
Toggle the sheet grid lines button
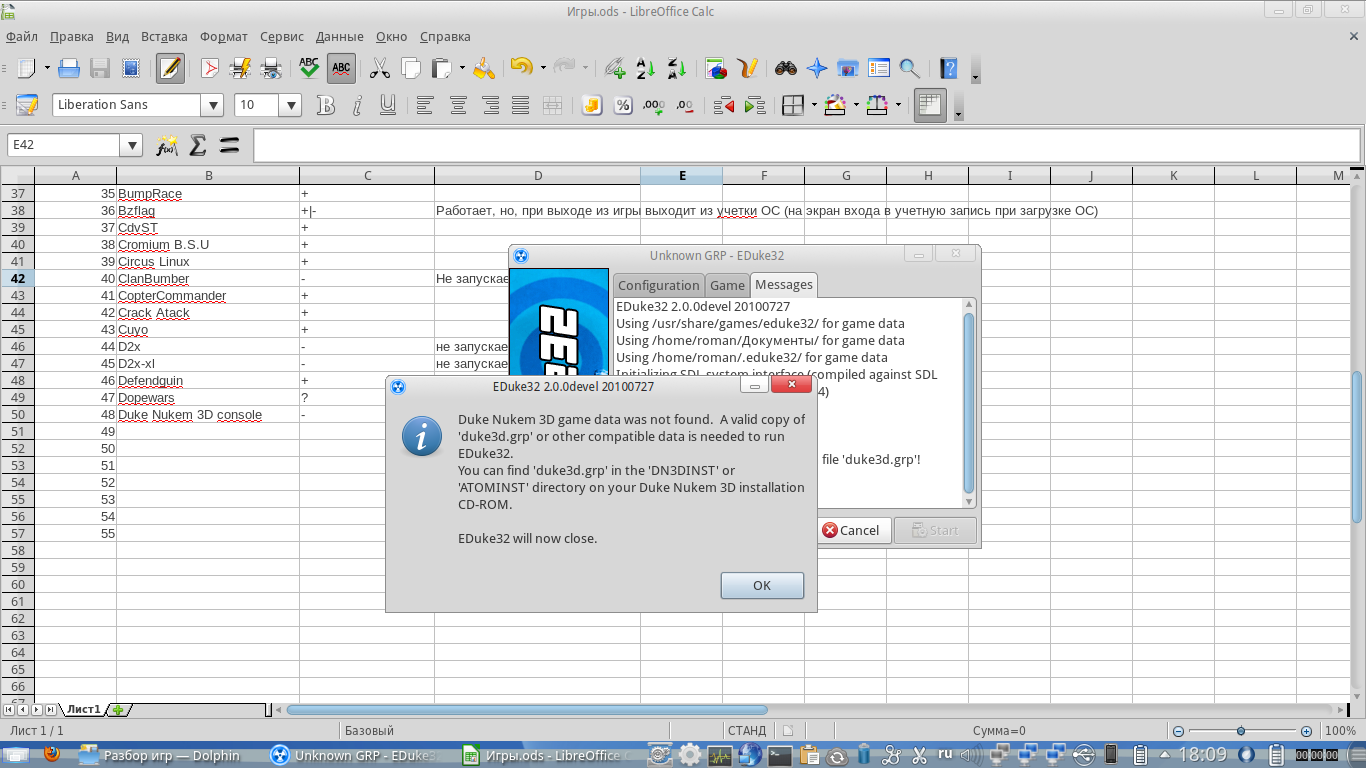pos(930,105)
